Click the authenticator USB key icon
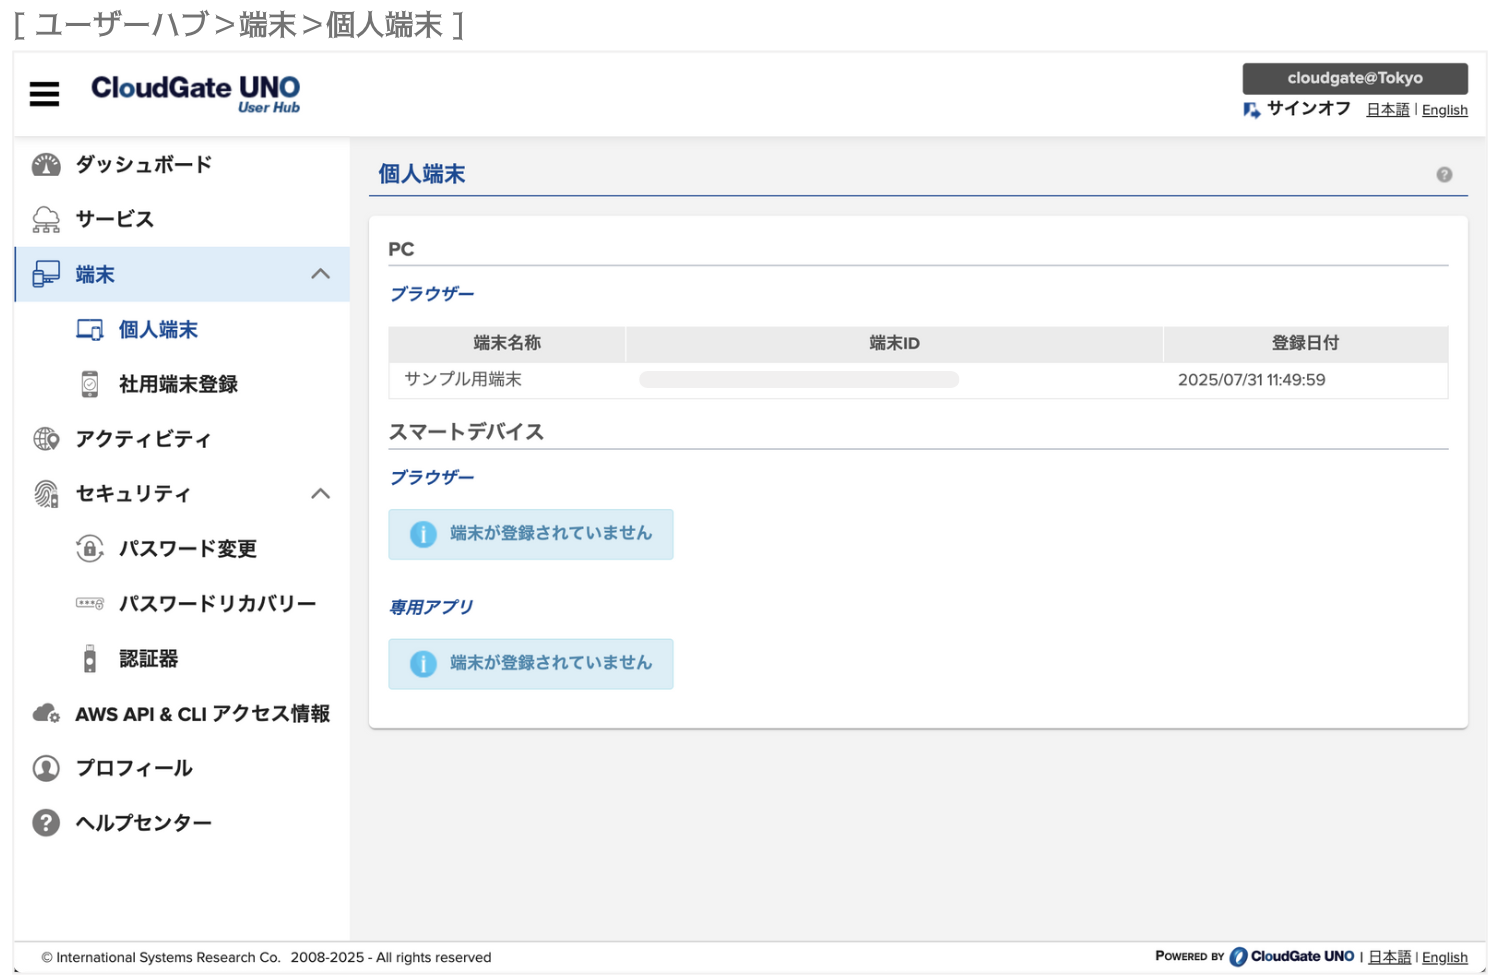This screenshot has height=980, width=1500. 90,659
